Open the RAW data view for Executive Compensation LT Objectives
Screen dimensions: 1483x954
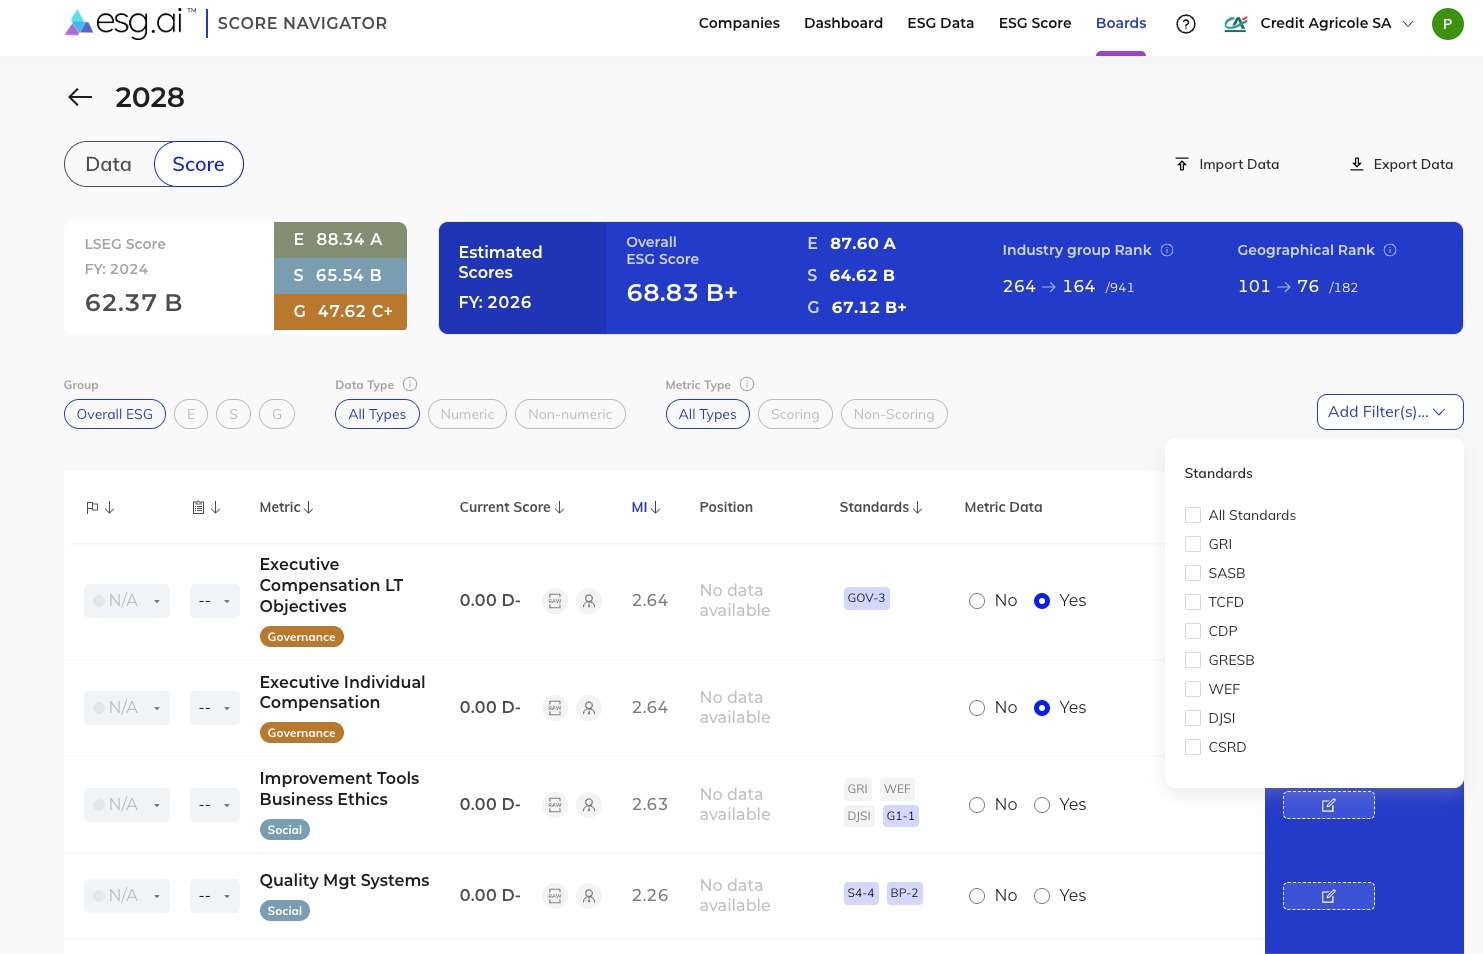point(555,601)
